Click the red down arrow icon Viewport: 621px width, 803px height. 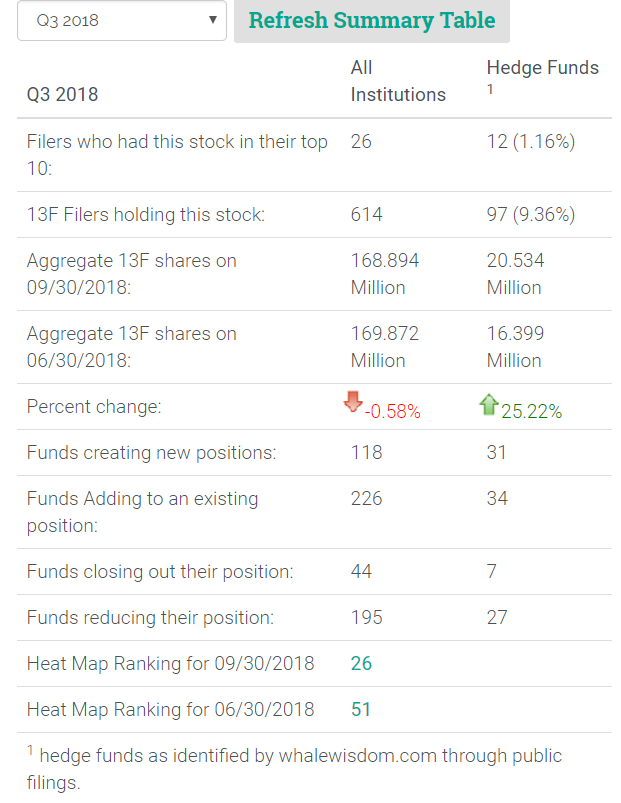pyautogui.click(x=353, y=403)
